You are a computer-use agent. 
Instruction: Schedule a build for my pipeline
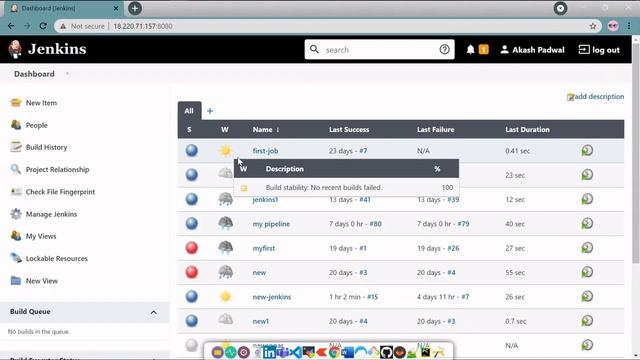(x=587, y=224)
